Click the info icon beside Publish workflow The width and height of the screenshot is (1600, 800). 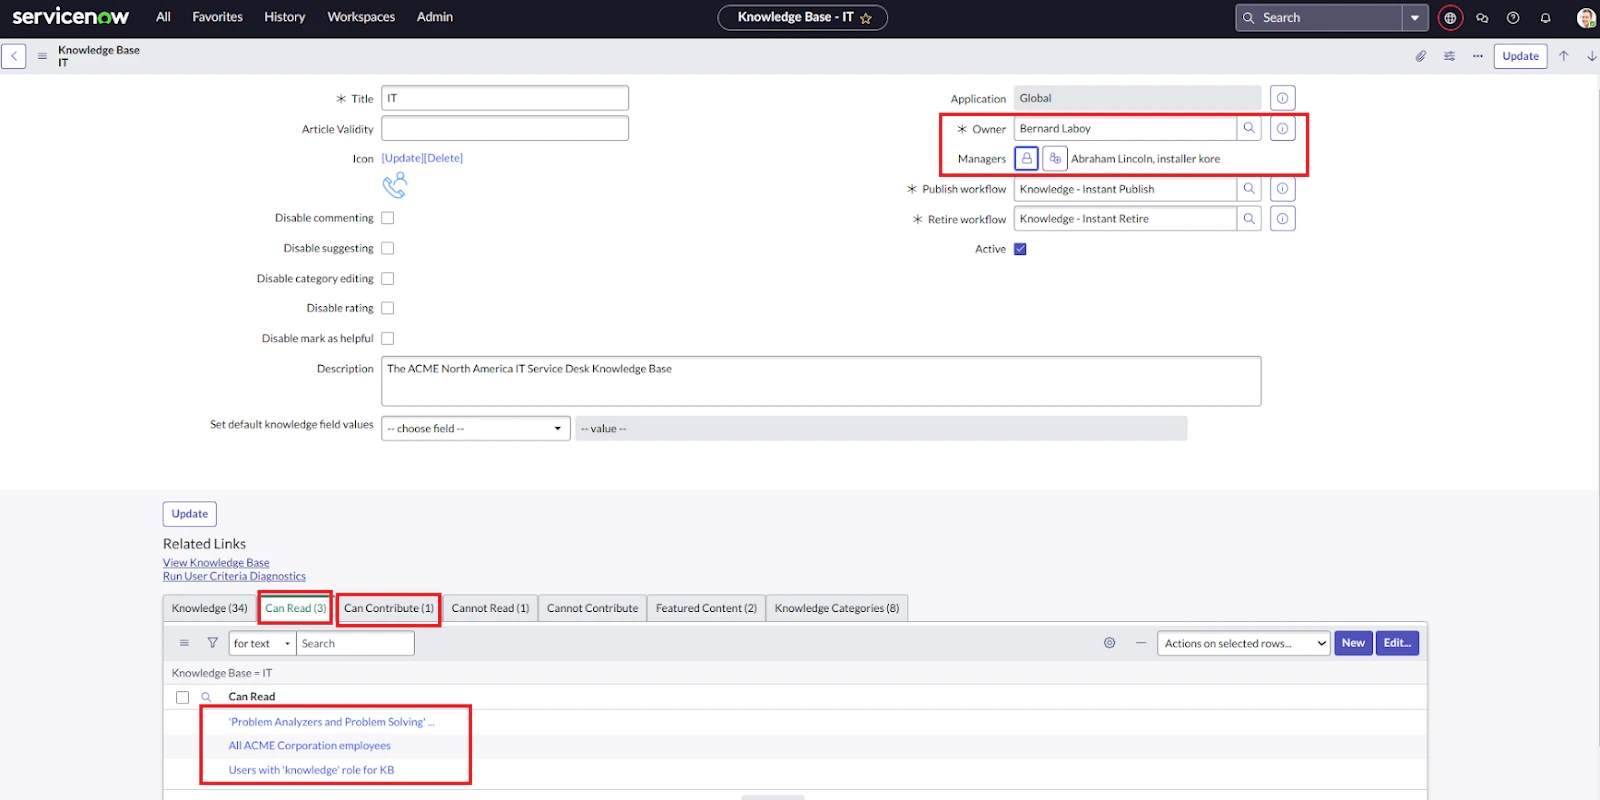pos(1282,188)
